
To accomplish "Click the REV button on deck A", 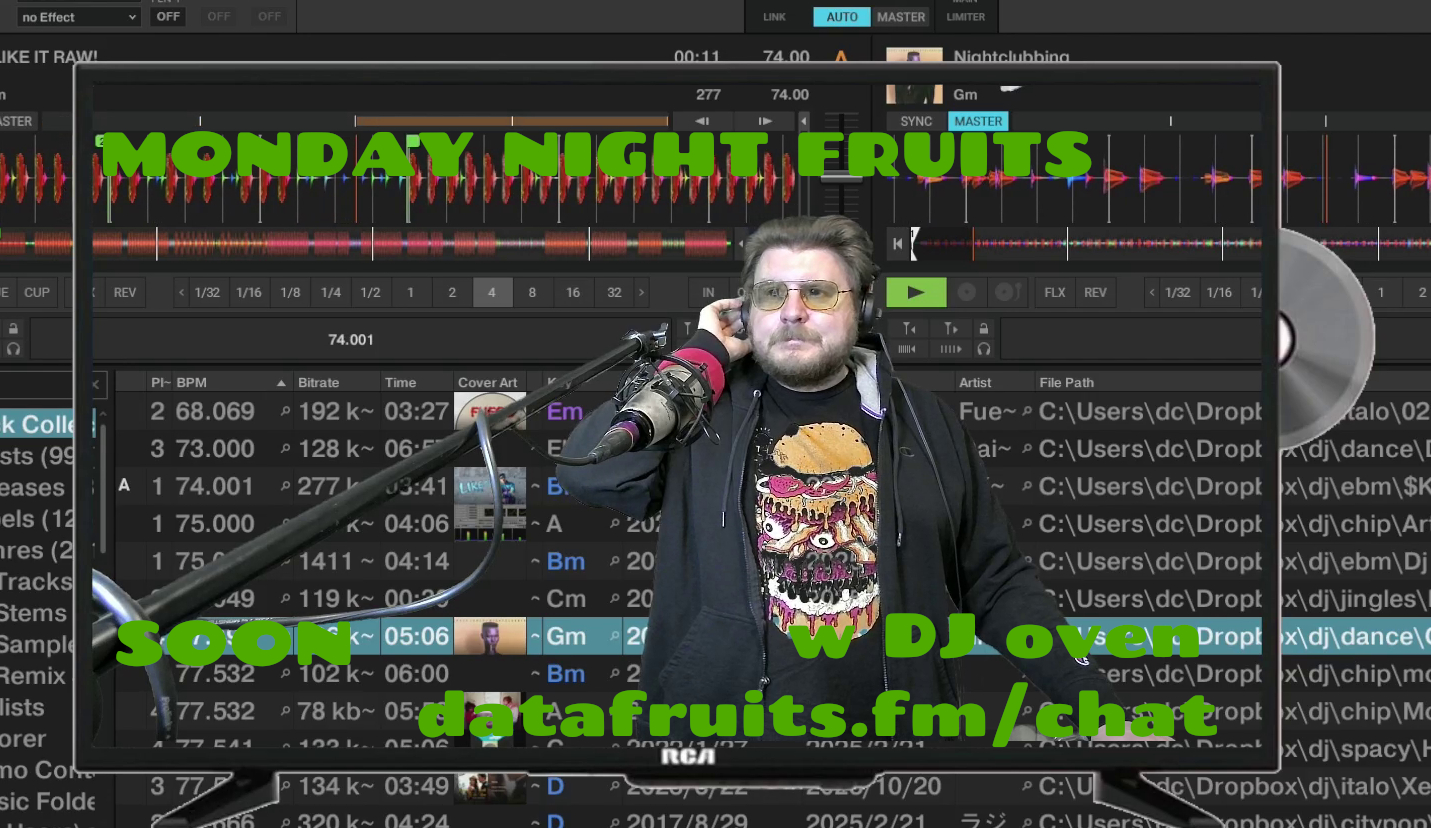I will point(125,293).
